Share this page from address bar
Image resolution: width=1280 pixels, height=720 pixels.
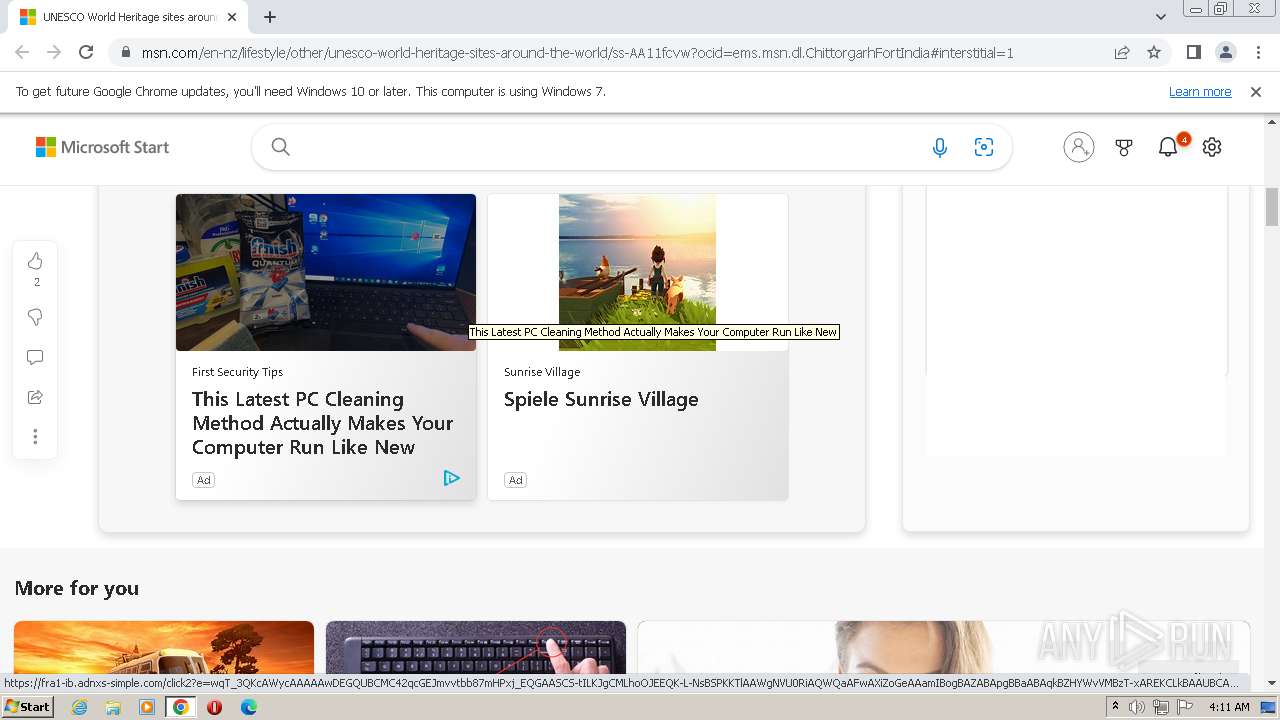(x=1122, y=52)
